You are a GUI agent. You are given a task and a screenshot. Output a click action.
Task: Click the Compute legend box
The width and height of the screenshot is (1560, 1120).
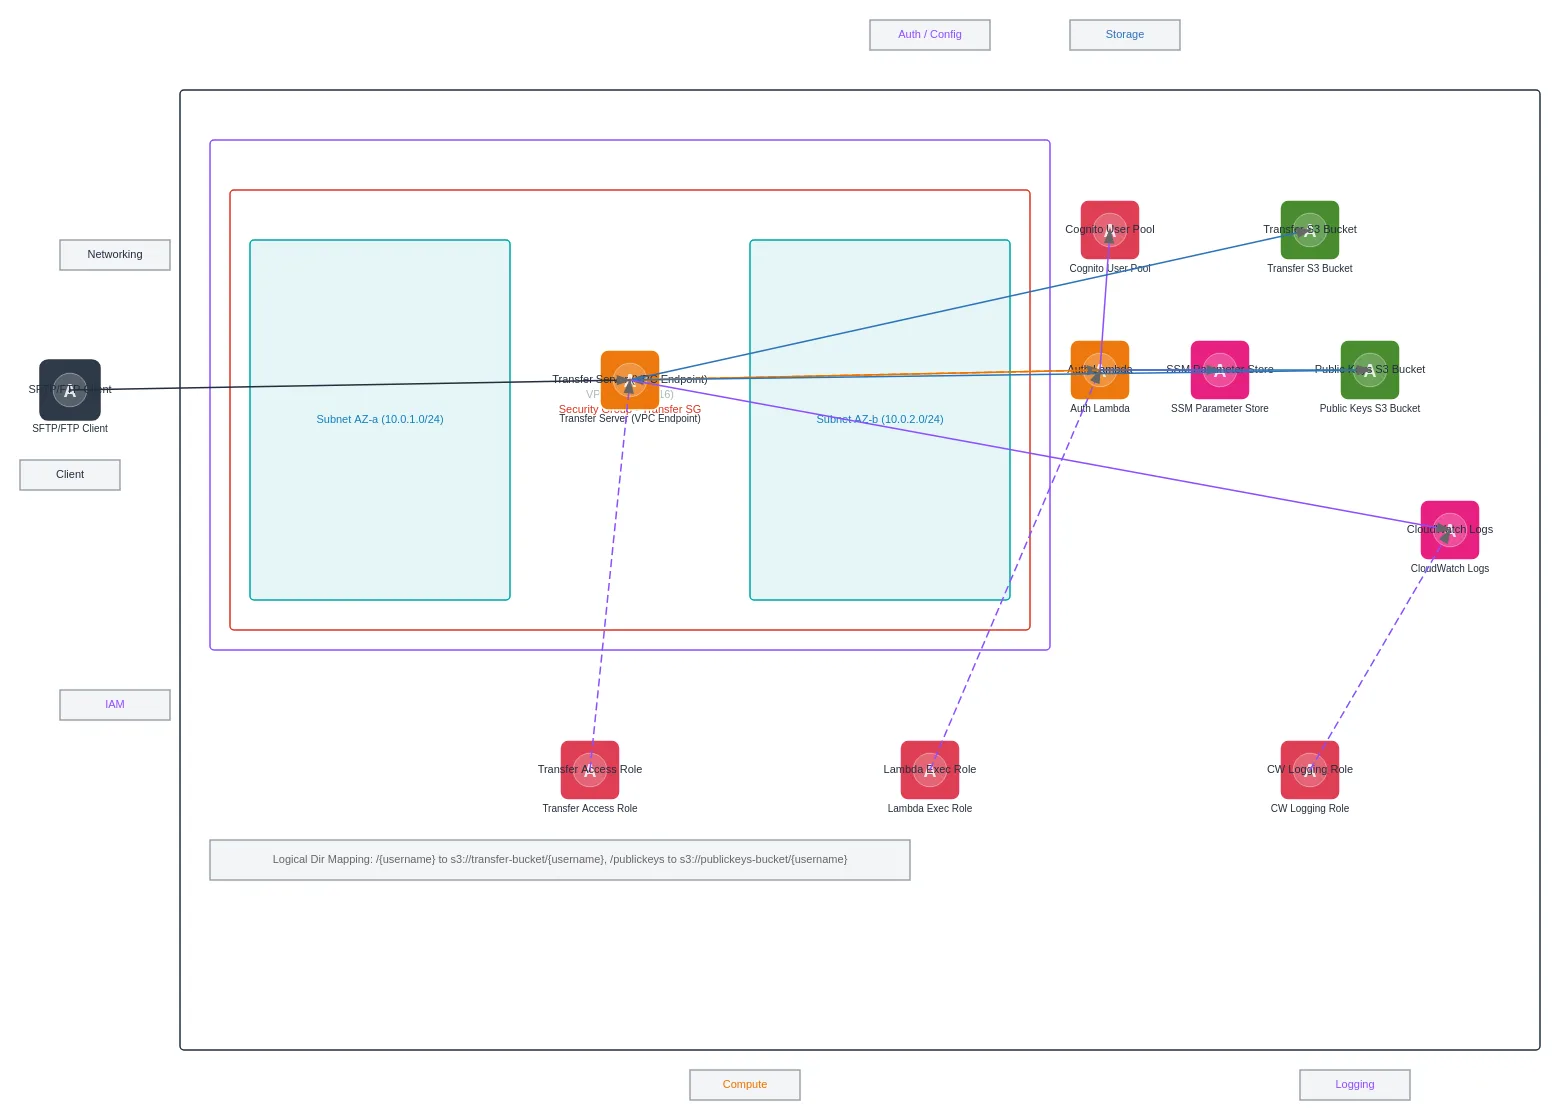(745, 1085)
